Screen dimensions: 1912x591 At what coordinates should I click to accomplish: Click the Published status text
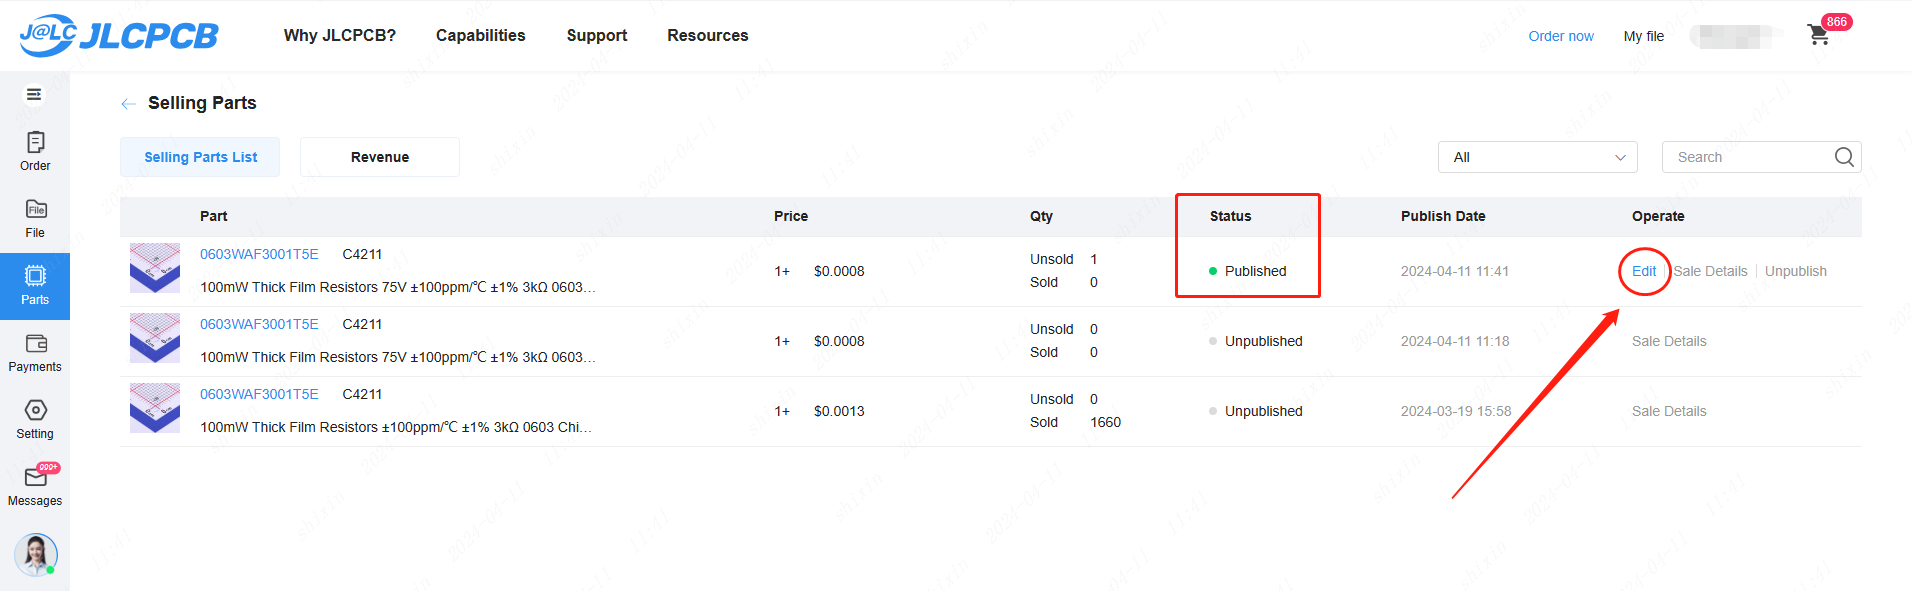[1255, 271]
